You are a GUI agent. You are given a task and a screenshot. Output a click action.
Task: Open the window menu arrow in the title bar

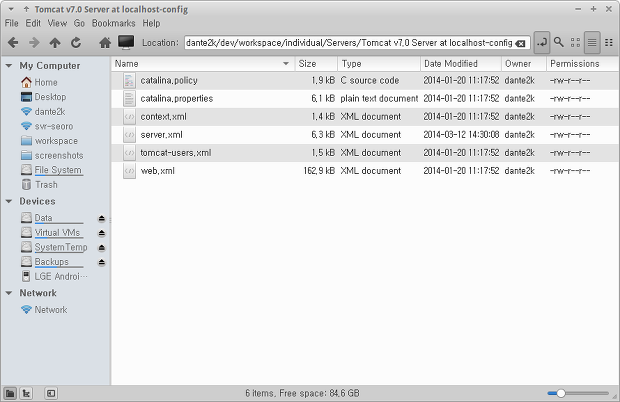11,9
